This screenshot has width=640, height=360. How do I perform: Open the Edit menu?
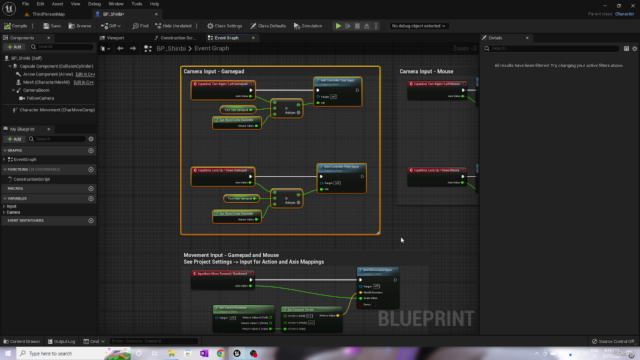pyautogui.click(x=40, y=4)
